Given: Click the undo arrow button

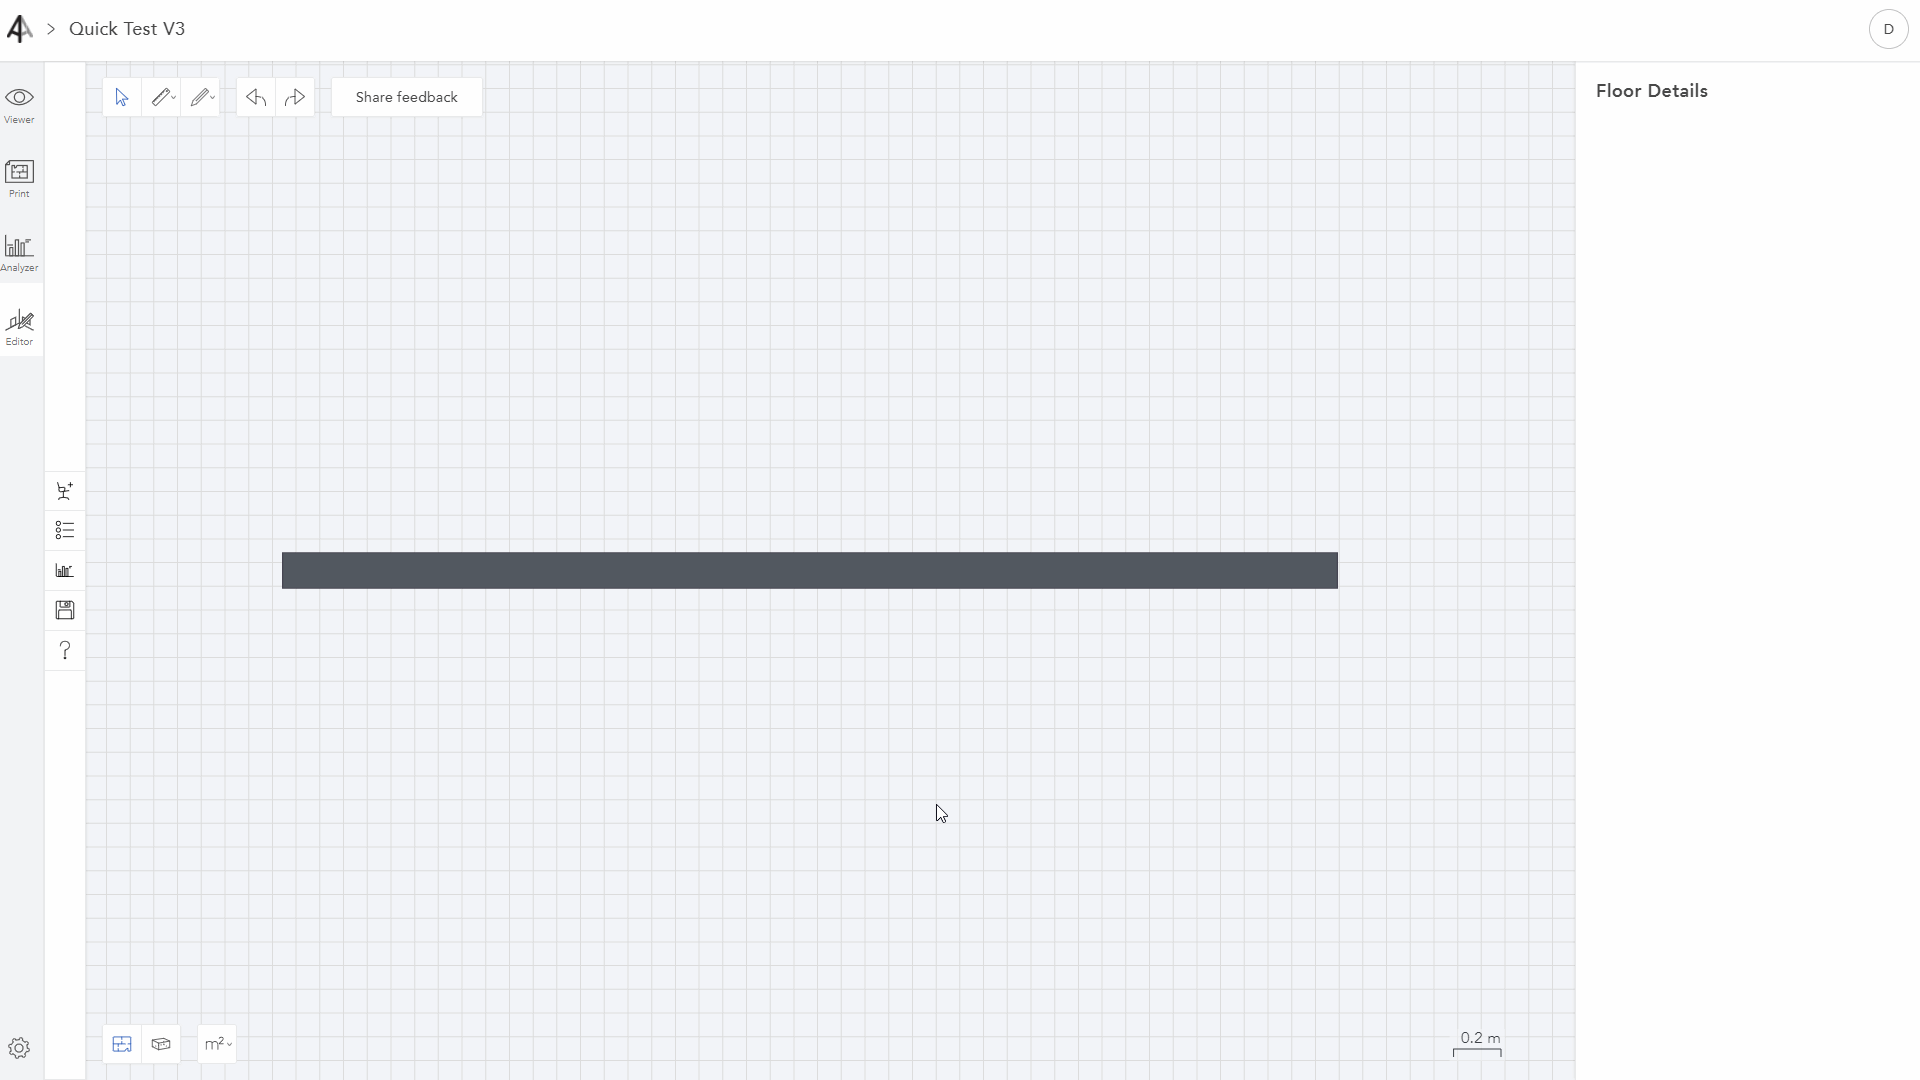Looking at the screenshot, I should click(256, 96).
